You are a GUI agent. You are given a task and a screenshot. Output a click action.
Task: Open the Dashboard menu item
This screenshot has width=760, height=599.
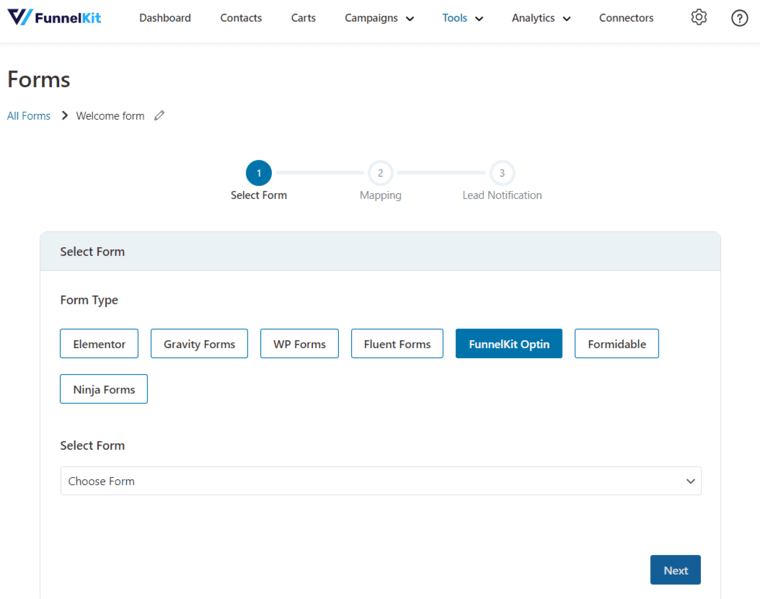click(x=165, y=18)
